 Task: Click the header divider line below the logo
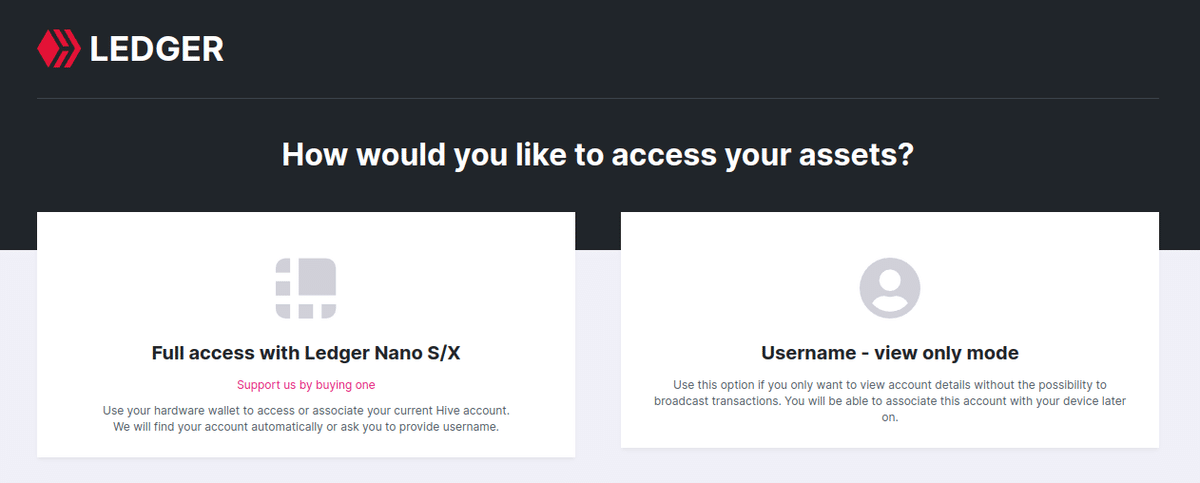(x=598, y=98)
